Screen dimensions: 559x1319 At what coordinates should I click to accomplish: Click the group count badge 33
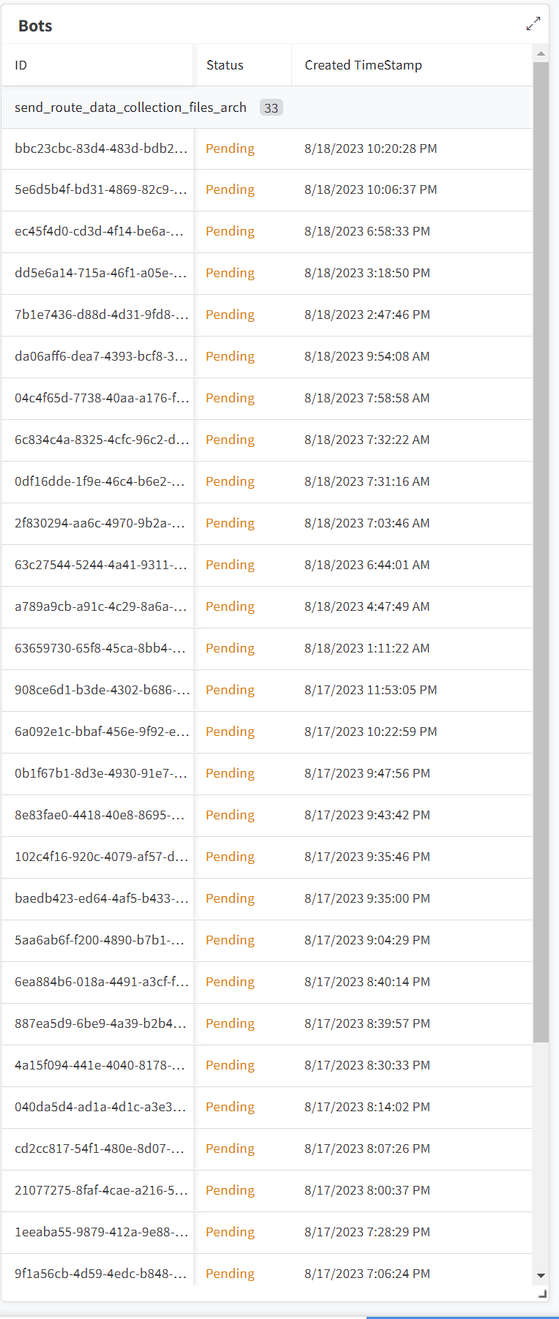[x=271, y=108]
